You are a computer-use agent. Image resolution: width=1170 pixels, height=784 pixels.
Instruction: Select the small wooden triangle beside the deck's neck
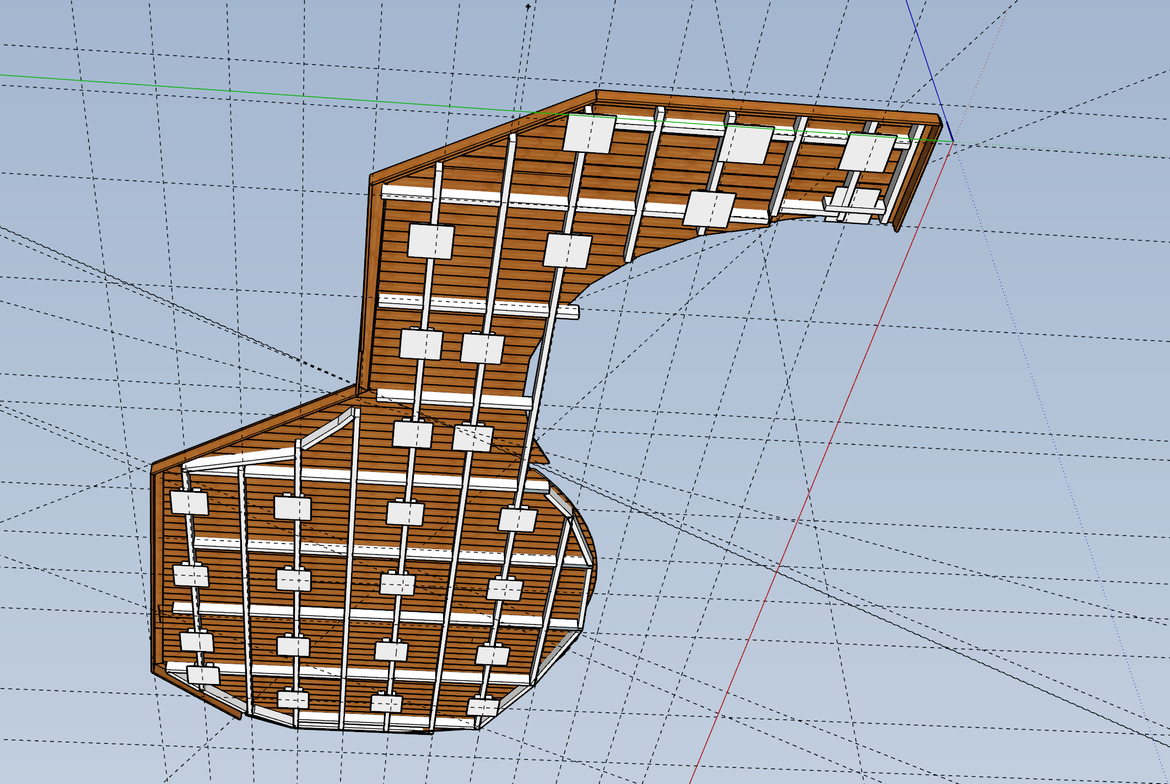pyautogui.click(x=538, y=455)
